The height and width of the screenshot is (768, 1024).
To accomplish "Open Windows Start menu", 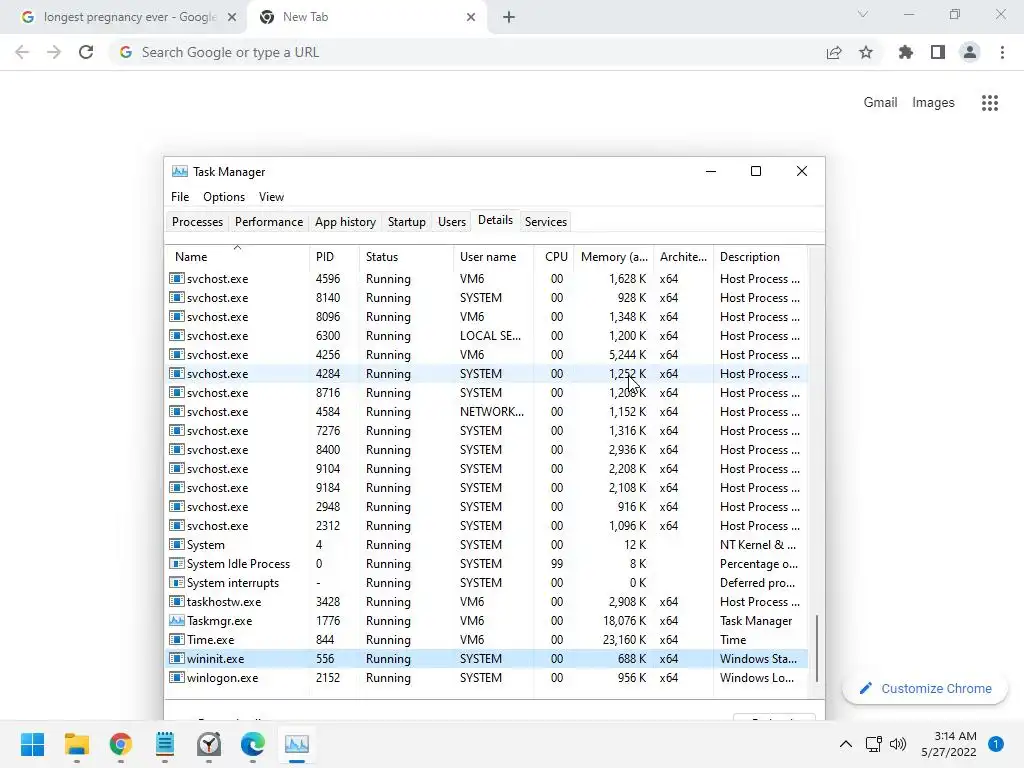I will [x=32, y=744].
